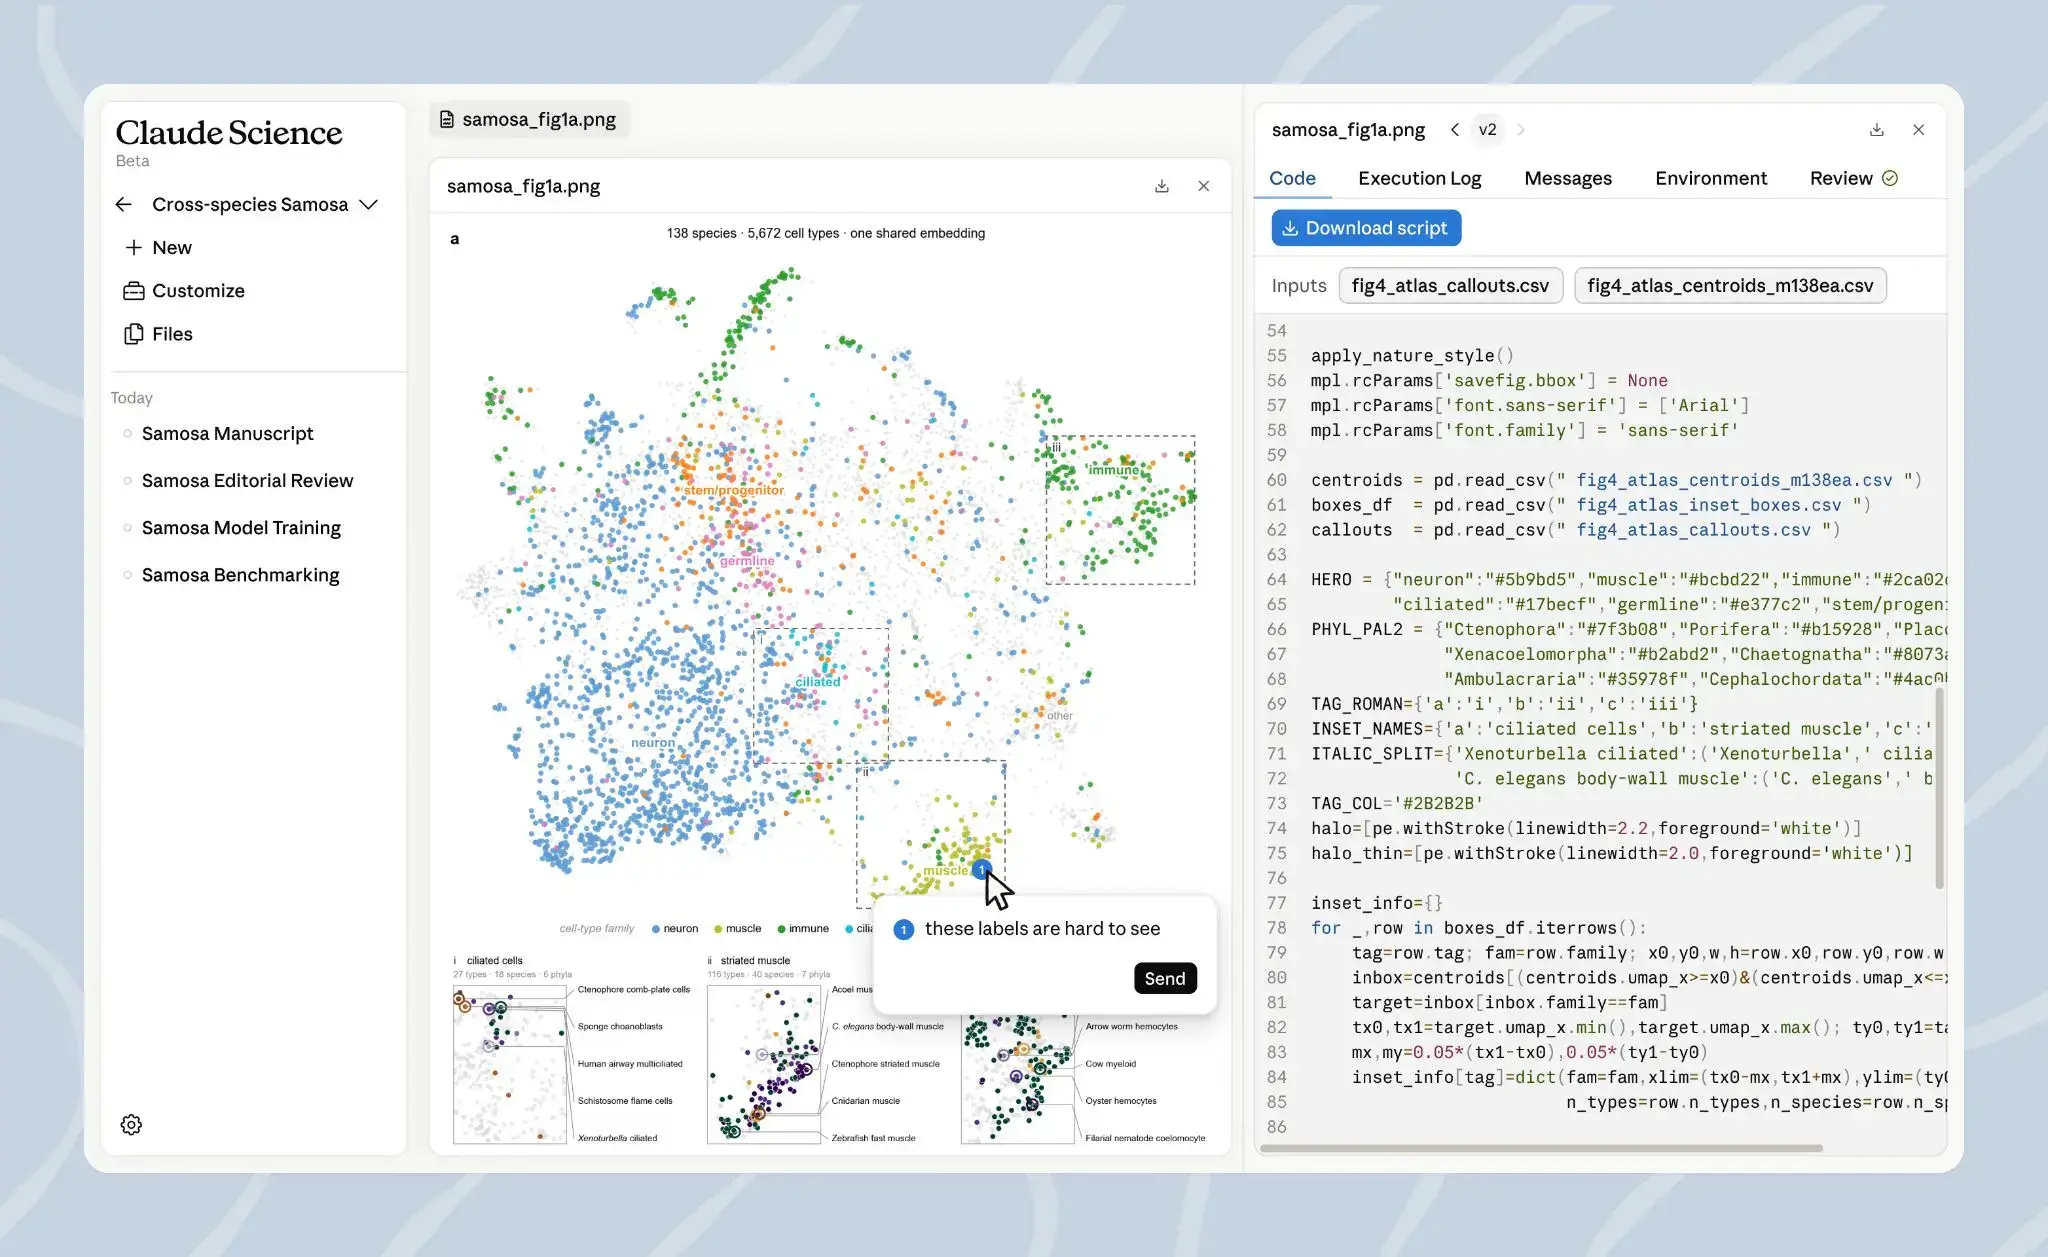Switch to the Code tab
The height and width of the screenshot is (1257, 2048).
[x=1292, y=178]
